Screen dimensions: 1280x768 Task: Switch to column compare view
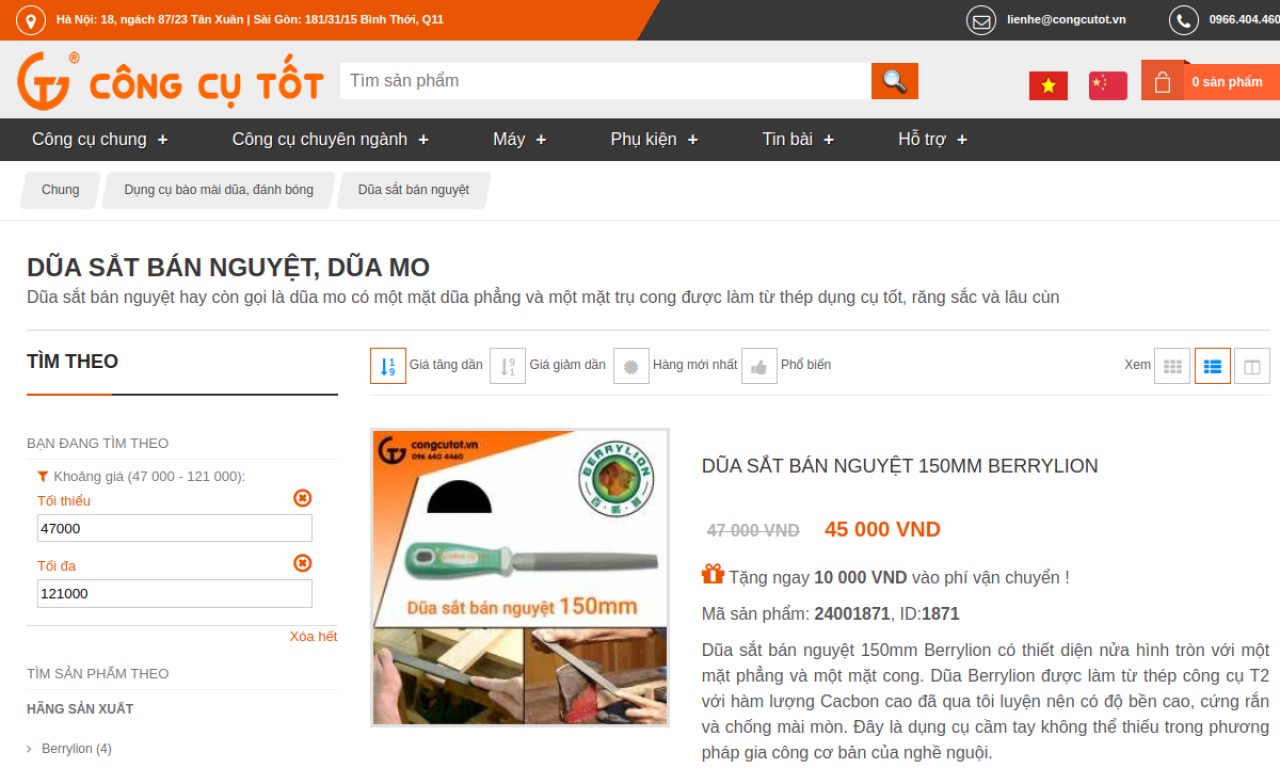1252,366
